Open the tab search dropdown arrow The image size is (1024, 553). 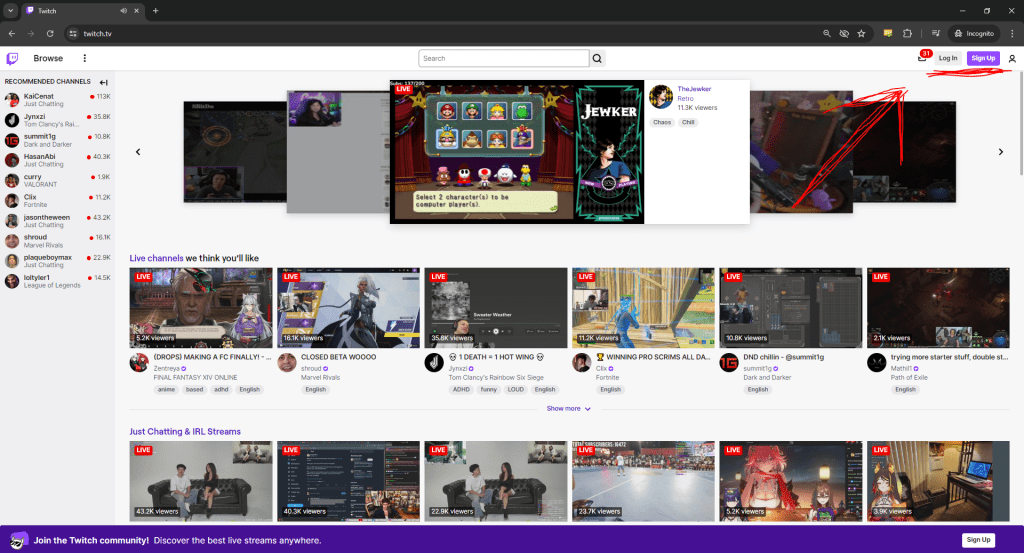8,10
